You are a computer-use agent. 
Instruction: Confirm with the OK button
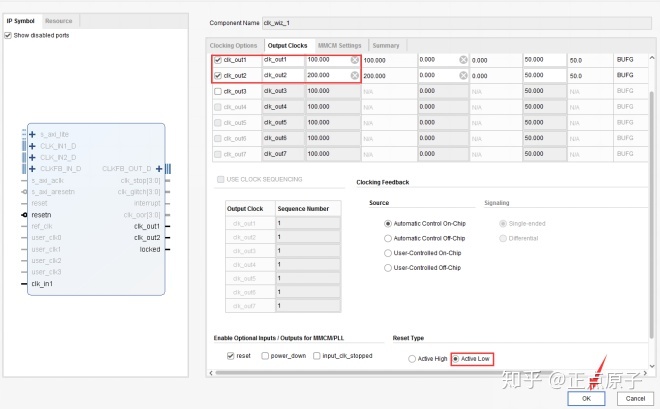(586, 398)
